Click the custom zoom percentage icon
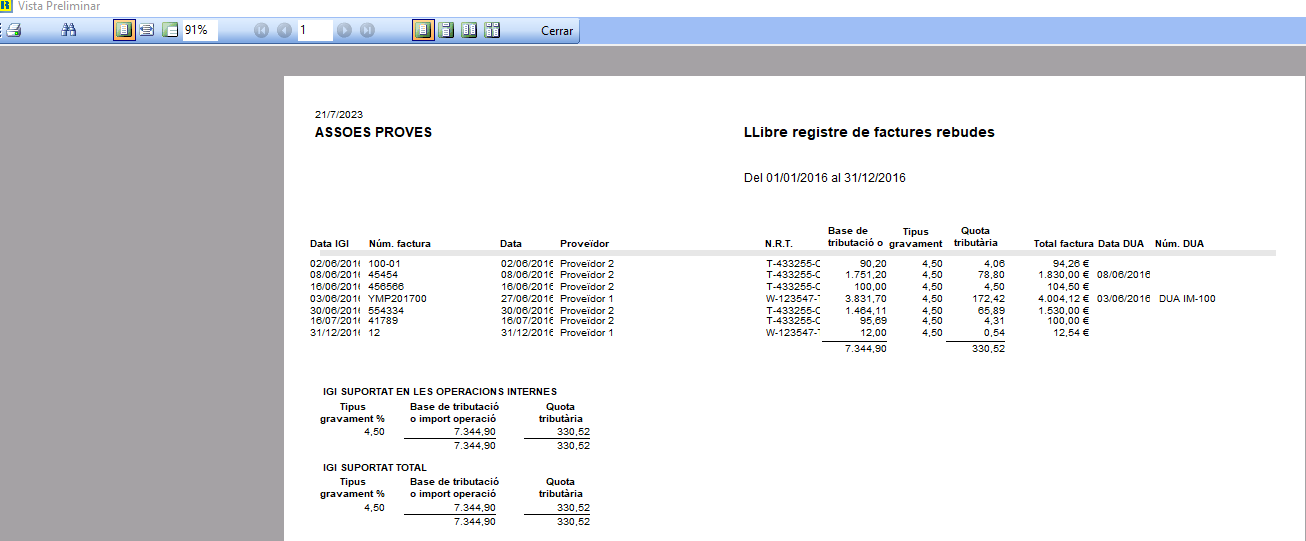Image resolution: width=1306 pixels, height=541 pixels. point(170,30)
